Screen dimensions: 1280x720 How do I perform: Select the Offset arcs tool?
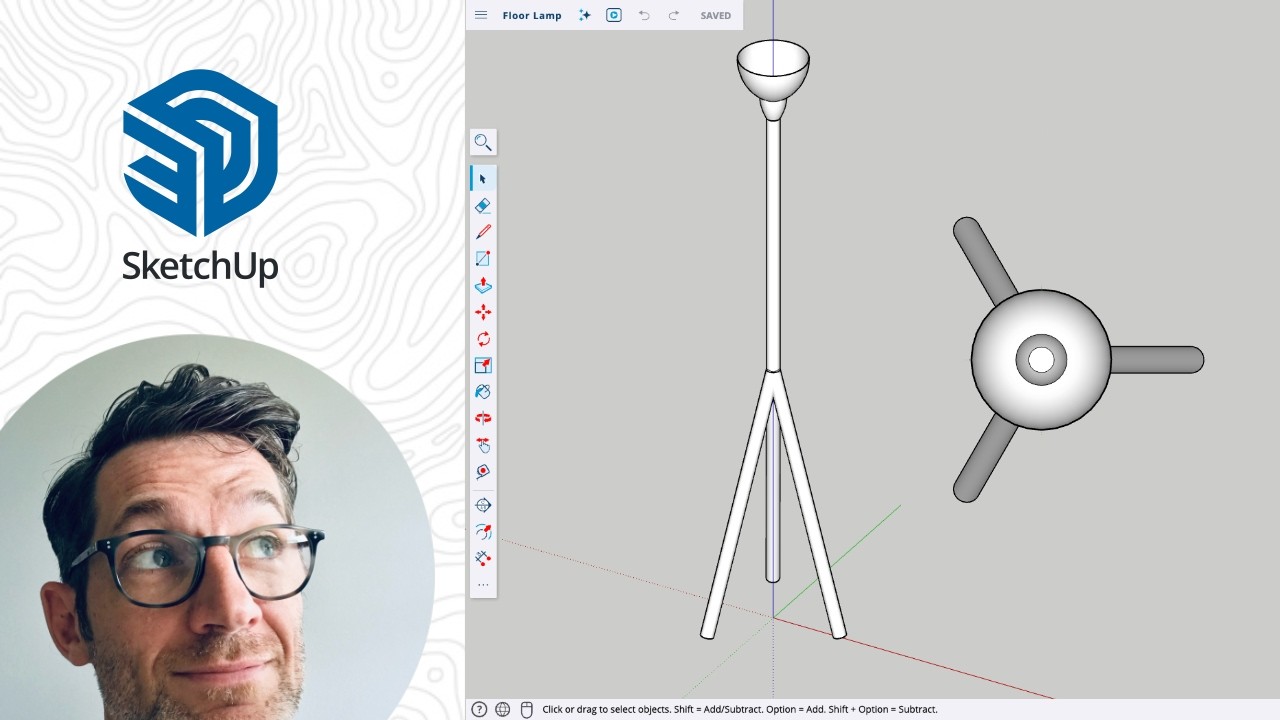pyautogui.click(x=483, y=532)
